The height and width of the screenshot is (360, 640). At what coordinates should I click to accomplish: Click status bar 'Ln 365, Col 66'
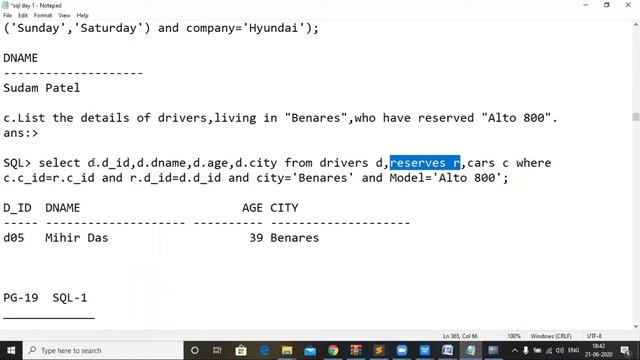(x=460, y=336)
